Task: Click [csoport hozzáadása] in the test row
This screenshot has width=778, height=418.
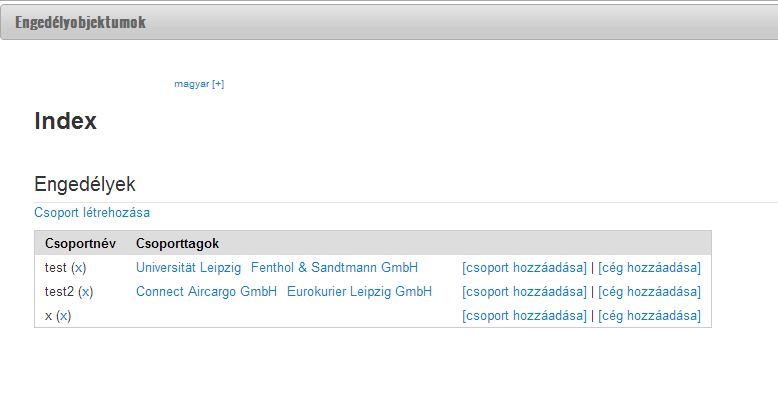Action: point(524,268)
